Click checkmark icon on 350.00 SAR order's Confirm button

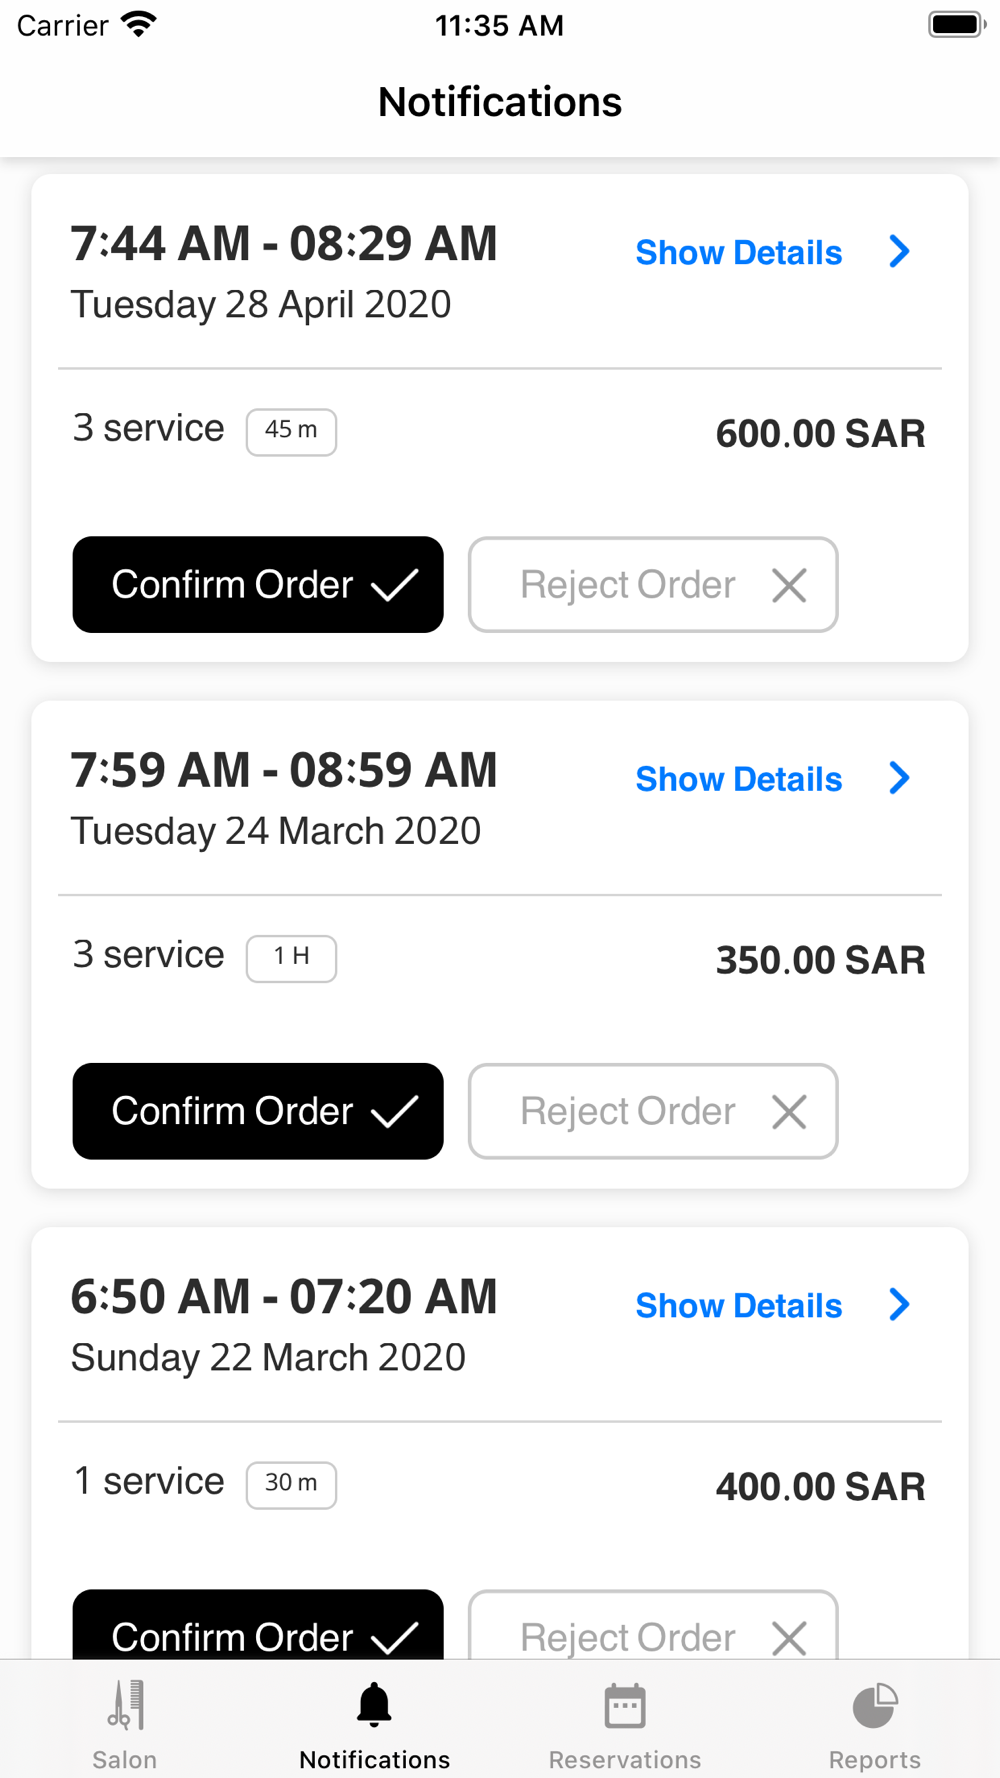[394, 1111]
